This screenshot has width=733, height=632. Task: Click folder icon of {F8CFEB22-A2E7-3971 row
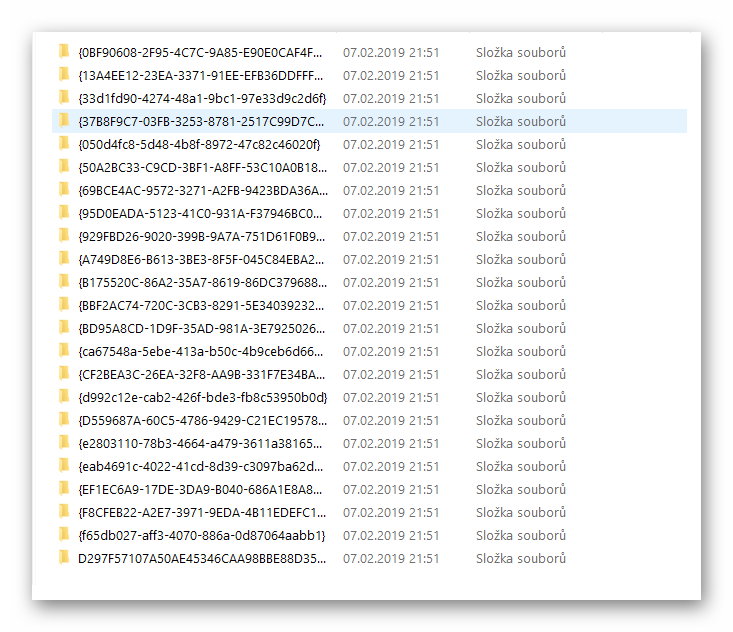64,511
